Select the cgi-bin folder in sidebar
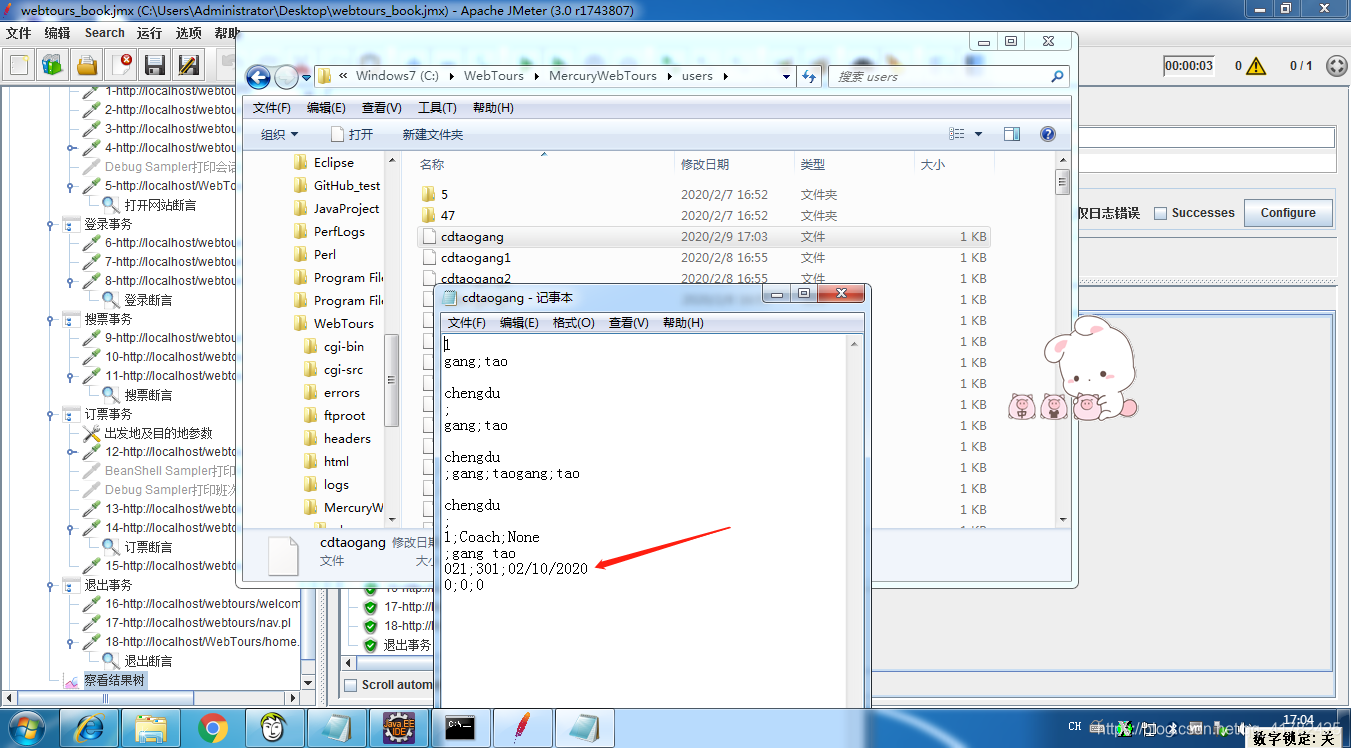Screen dimensions: 1351x748 tap(344, 347)
